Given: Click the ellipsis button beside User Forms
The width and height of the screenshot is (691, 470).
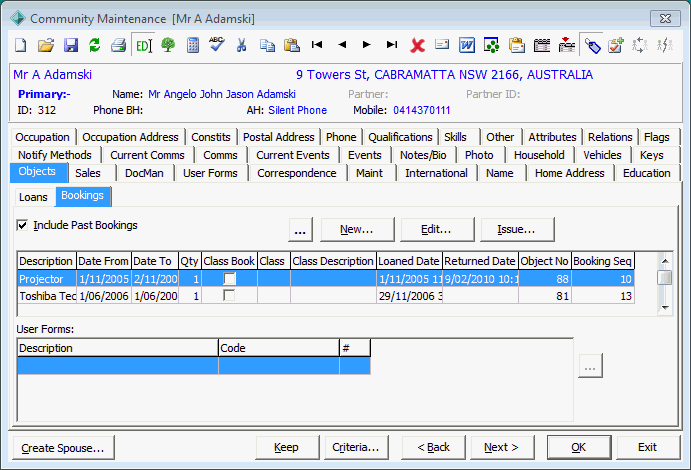Looking at the screenshot, I should pyautogui.click(x=590, y=366).
